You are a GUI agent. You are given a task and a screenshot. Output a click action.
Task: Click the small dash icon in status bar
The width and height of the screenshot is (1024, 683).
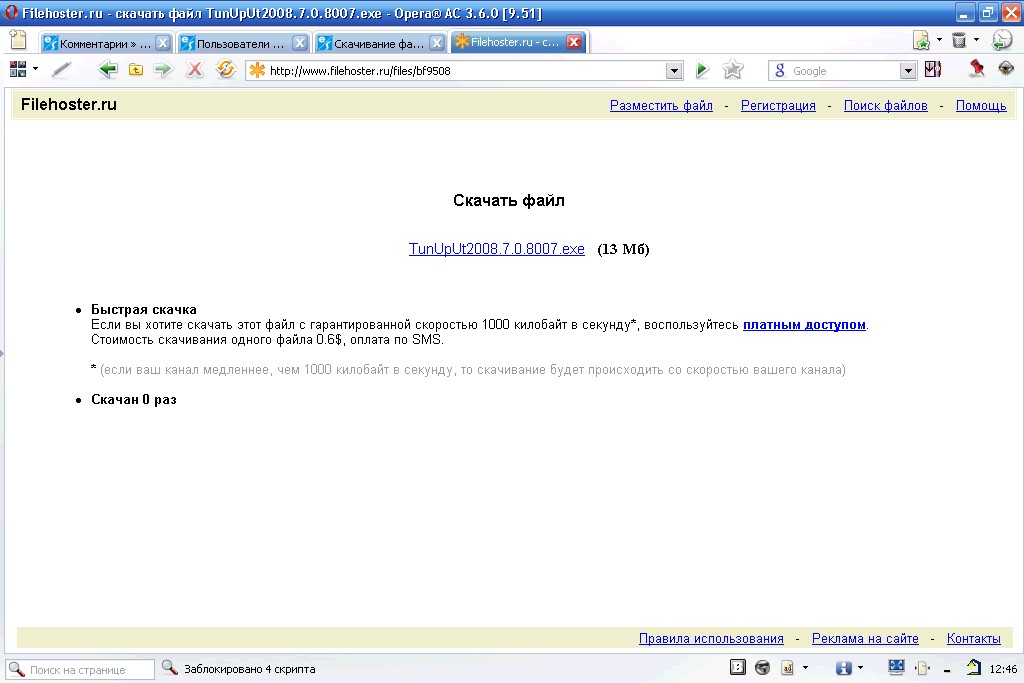coord(947,670)
